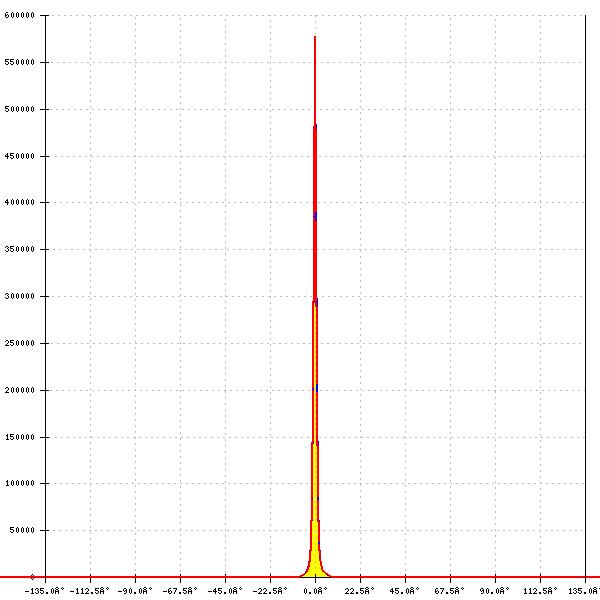Click the 50000 y-axis label
The width and height of the screenshot is (600, 600).
(x=22, y=531)
